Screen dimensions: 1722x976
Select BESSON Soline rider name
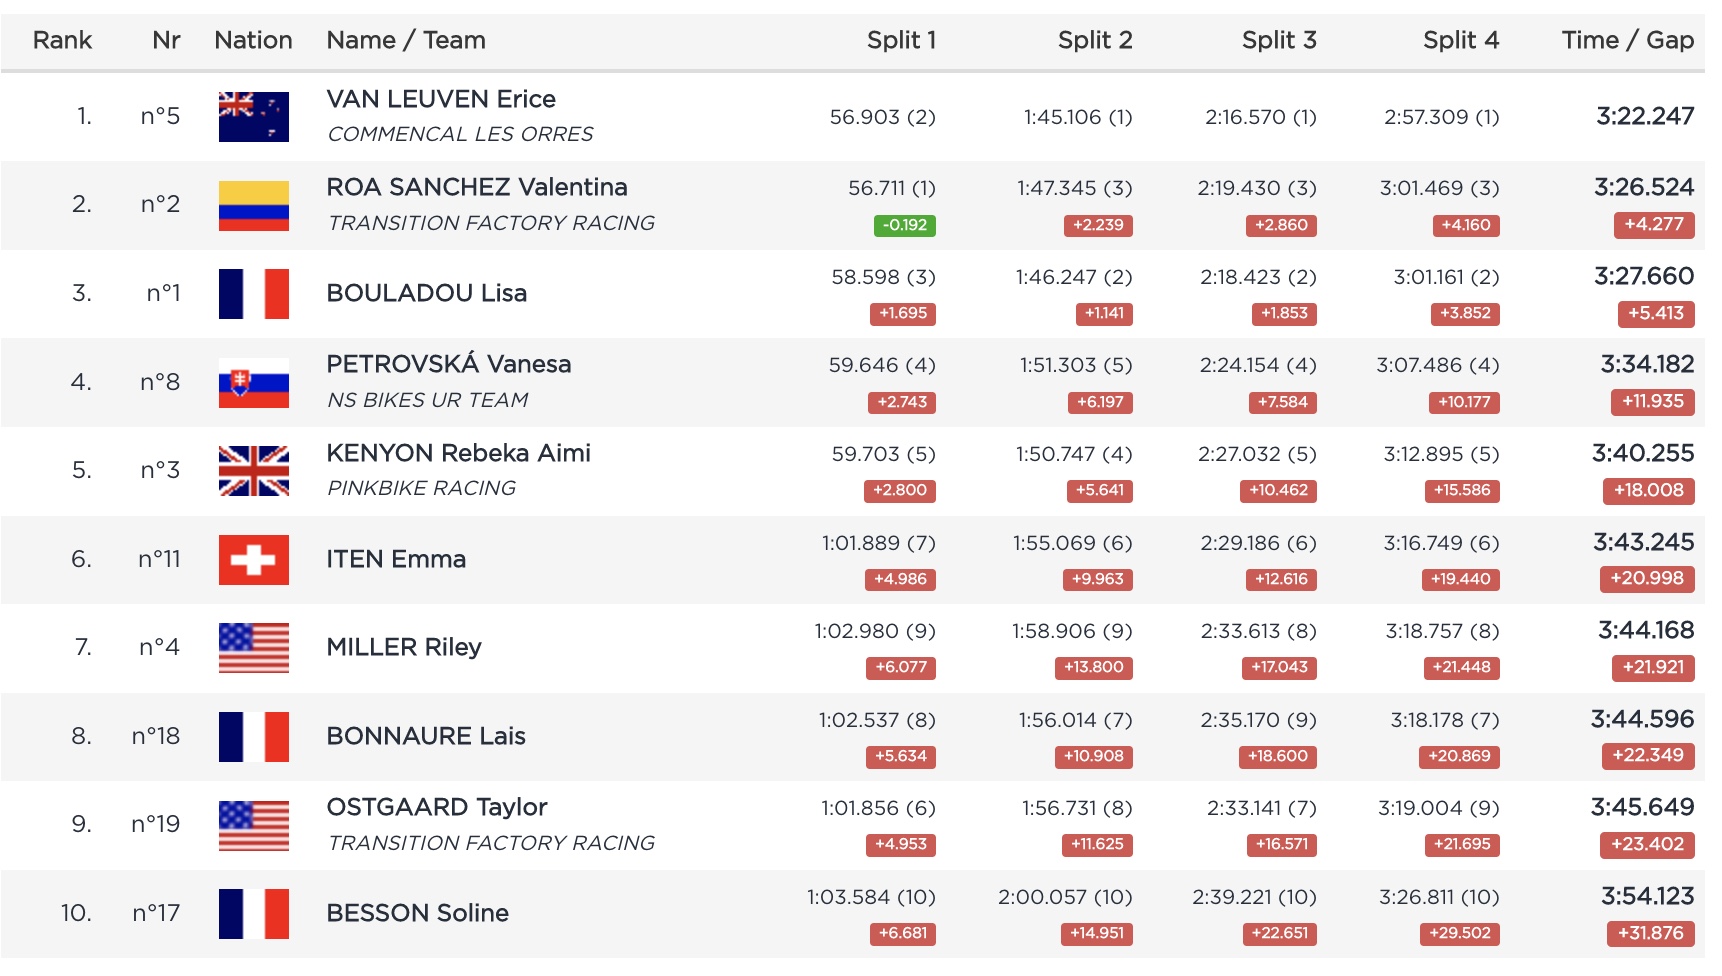(418, 913)
